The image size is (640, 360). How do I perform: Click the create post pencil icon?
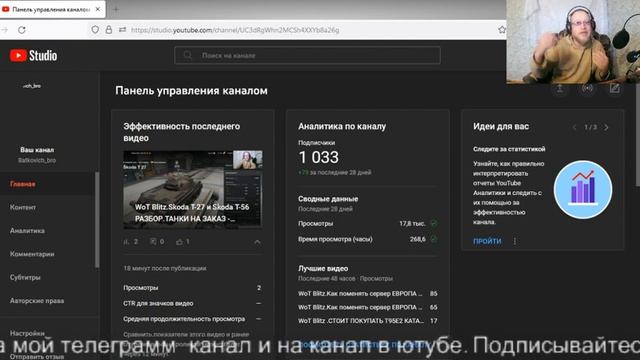[615, 88]
